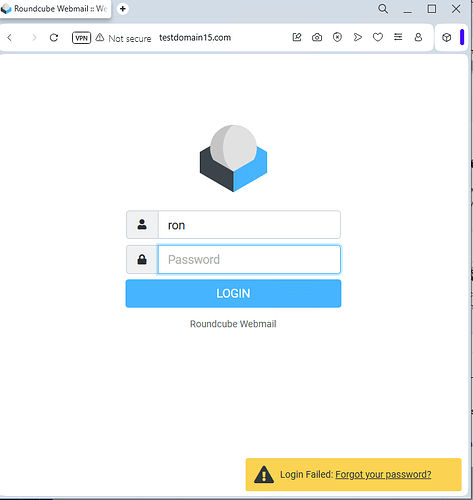Click the send arrow icon in toolbar
Screen dimensions: 473x500
tap(358, 37)
